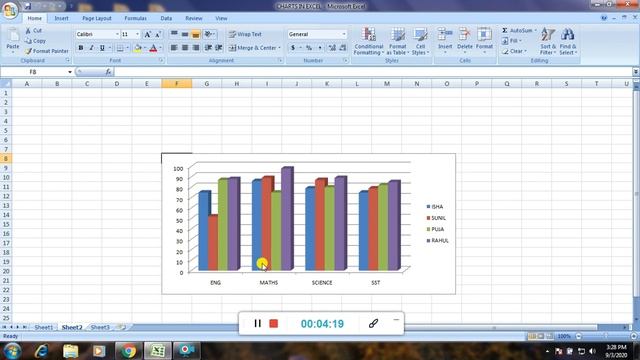Screen dimensions: 640x360
Task: Open Format as Table
Action: (398, 41)
